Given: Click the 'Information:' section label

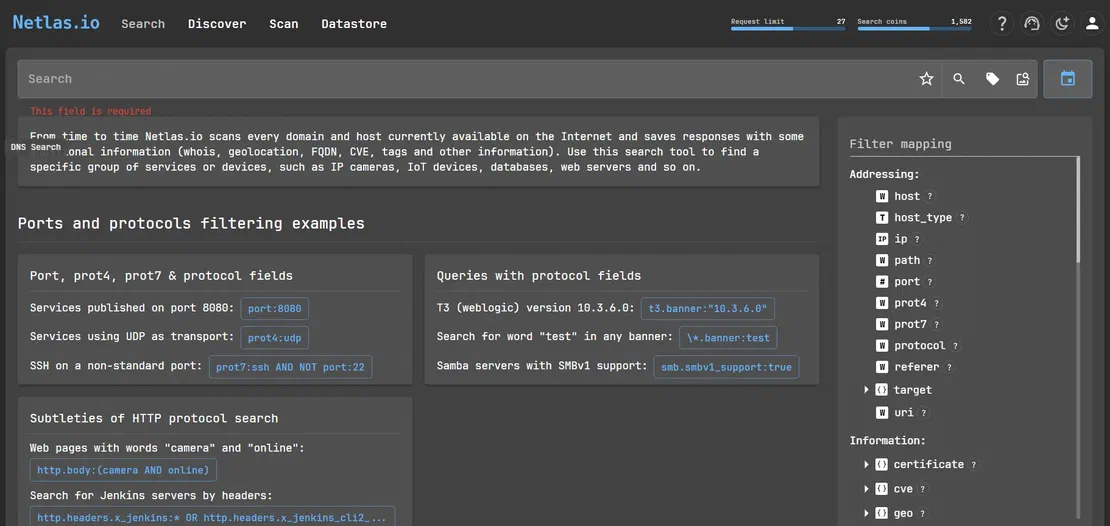Looking at the screenshot, I should [888, 440].
